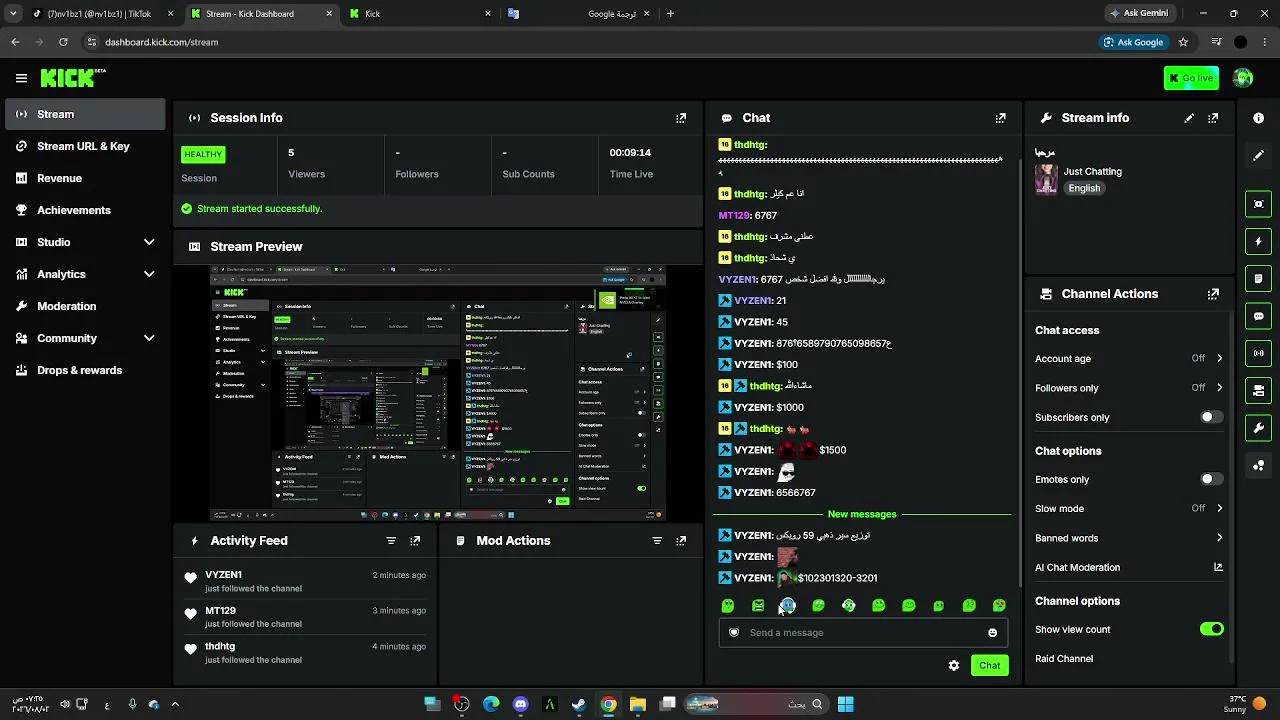Click the Just Chatting category thumbnail
The width and height of the screenshot is (1280, 720).
click(1046, 179)
